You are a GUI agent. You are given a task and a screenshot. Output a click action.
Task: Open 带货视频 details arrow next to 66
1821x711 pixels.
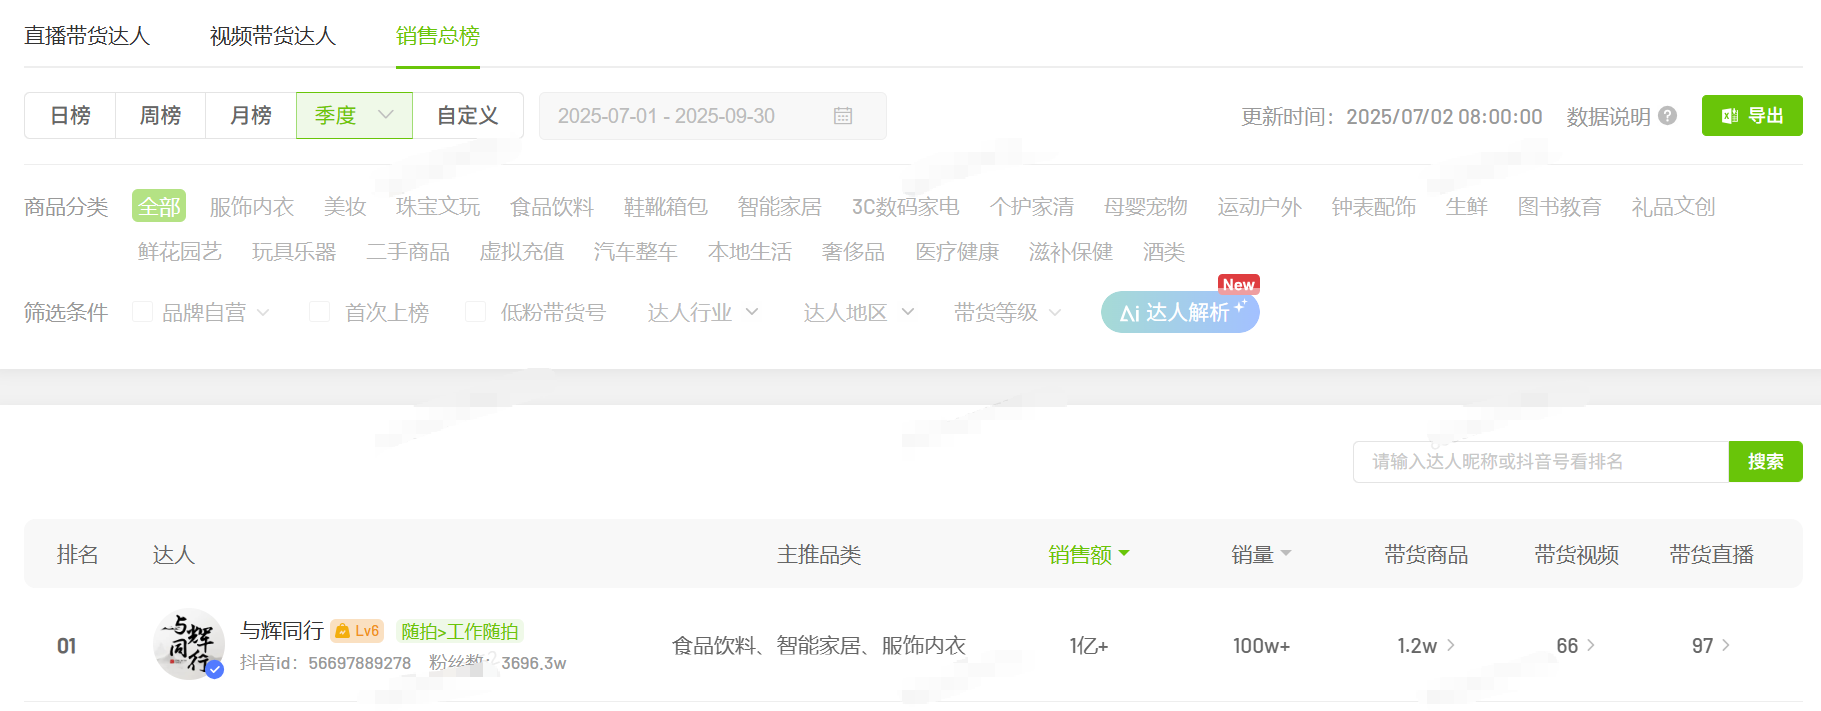(x=1591, y=645)
